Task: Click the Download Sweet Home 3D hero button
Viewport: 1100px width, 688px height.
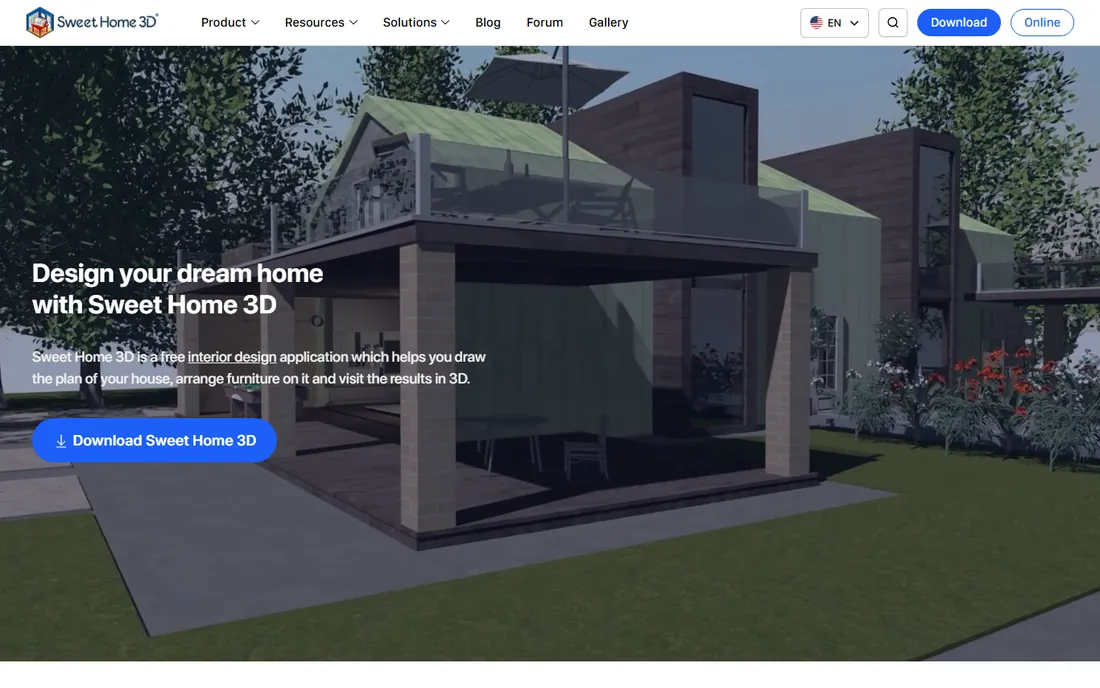Action: (x=154, y=440)
